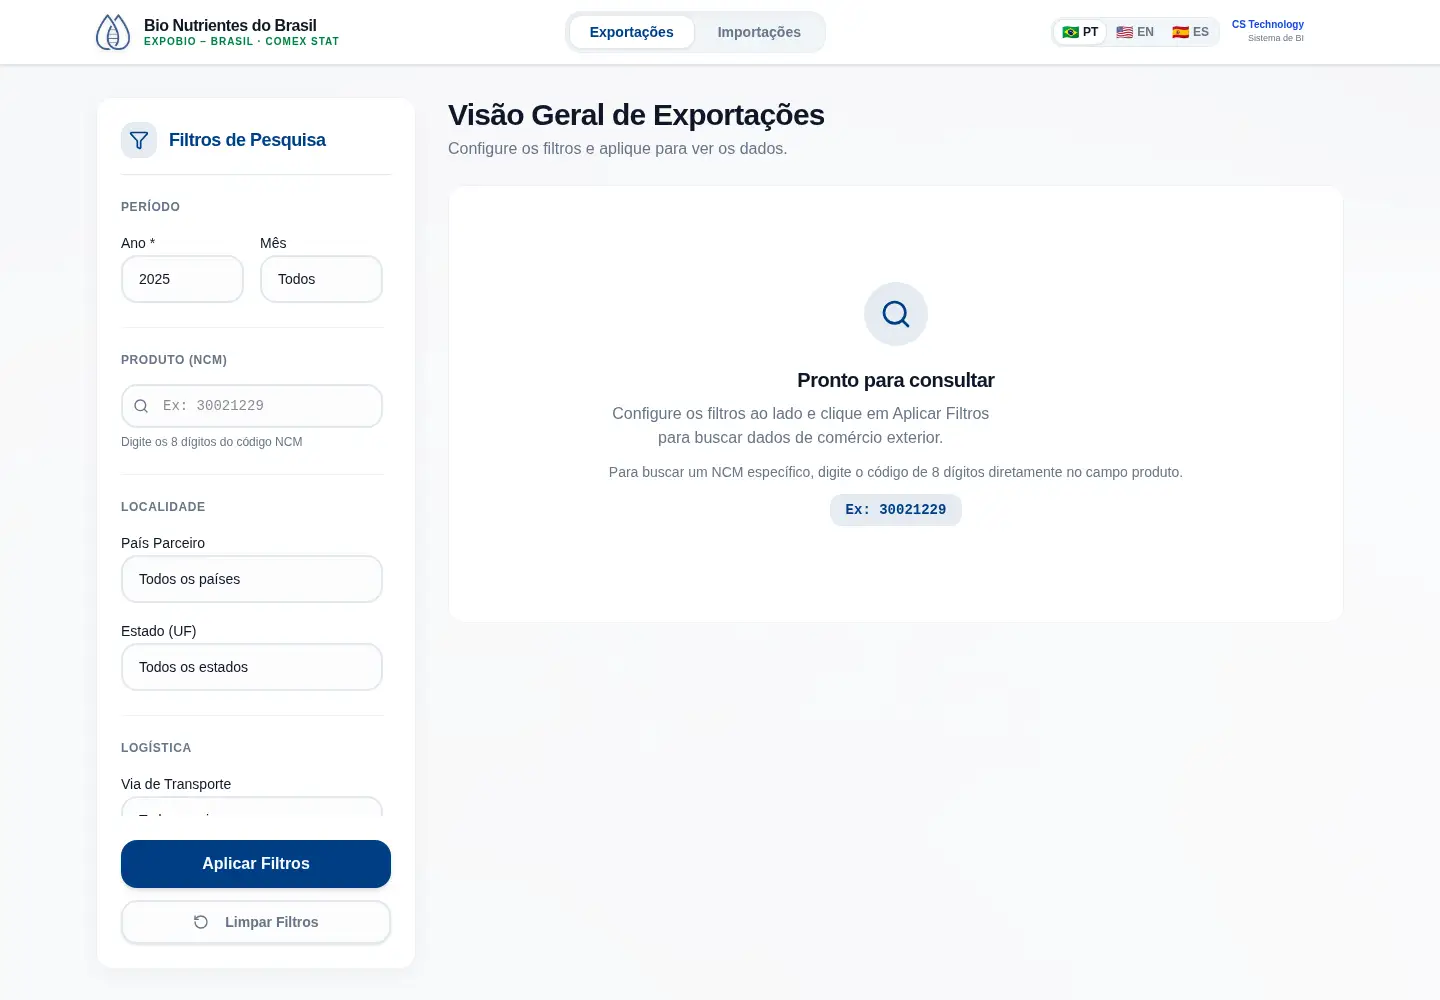Click the large search icon in results card
1440x1000 pixels.
[896, 314]
